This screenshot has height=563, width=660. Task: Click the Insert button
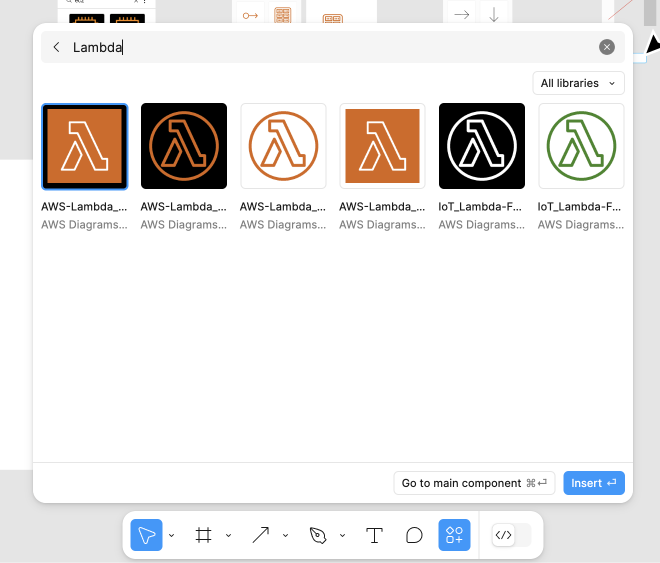(594, 483)
